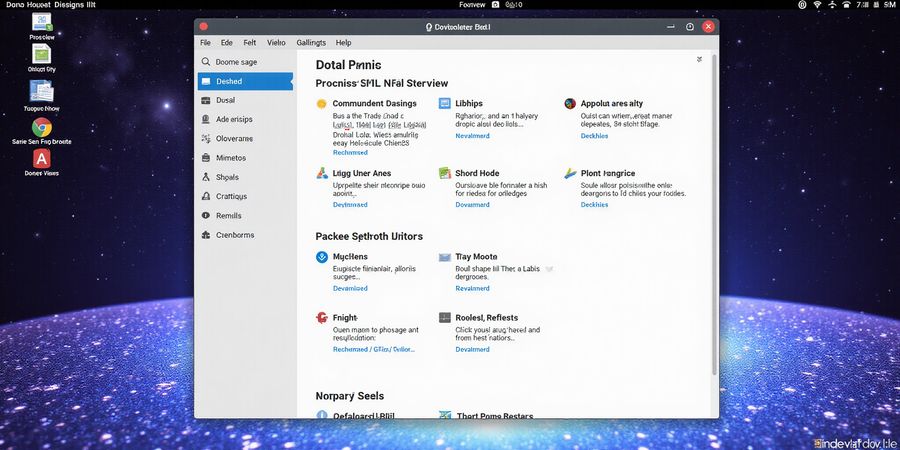The height and width of the screenshot is (450, 900).
Task: Click Shord Hode heading
Action: 477,173
